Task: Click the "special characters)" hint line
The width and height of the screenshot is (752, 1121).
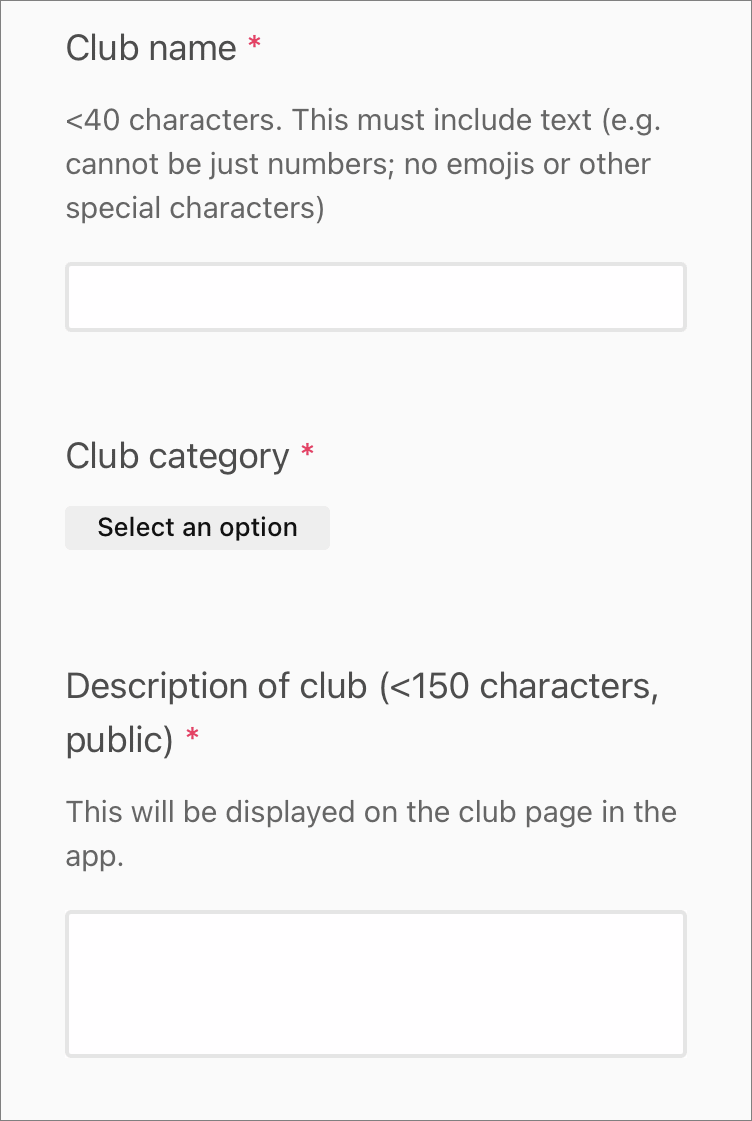Action: point(195,208)
